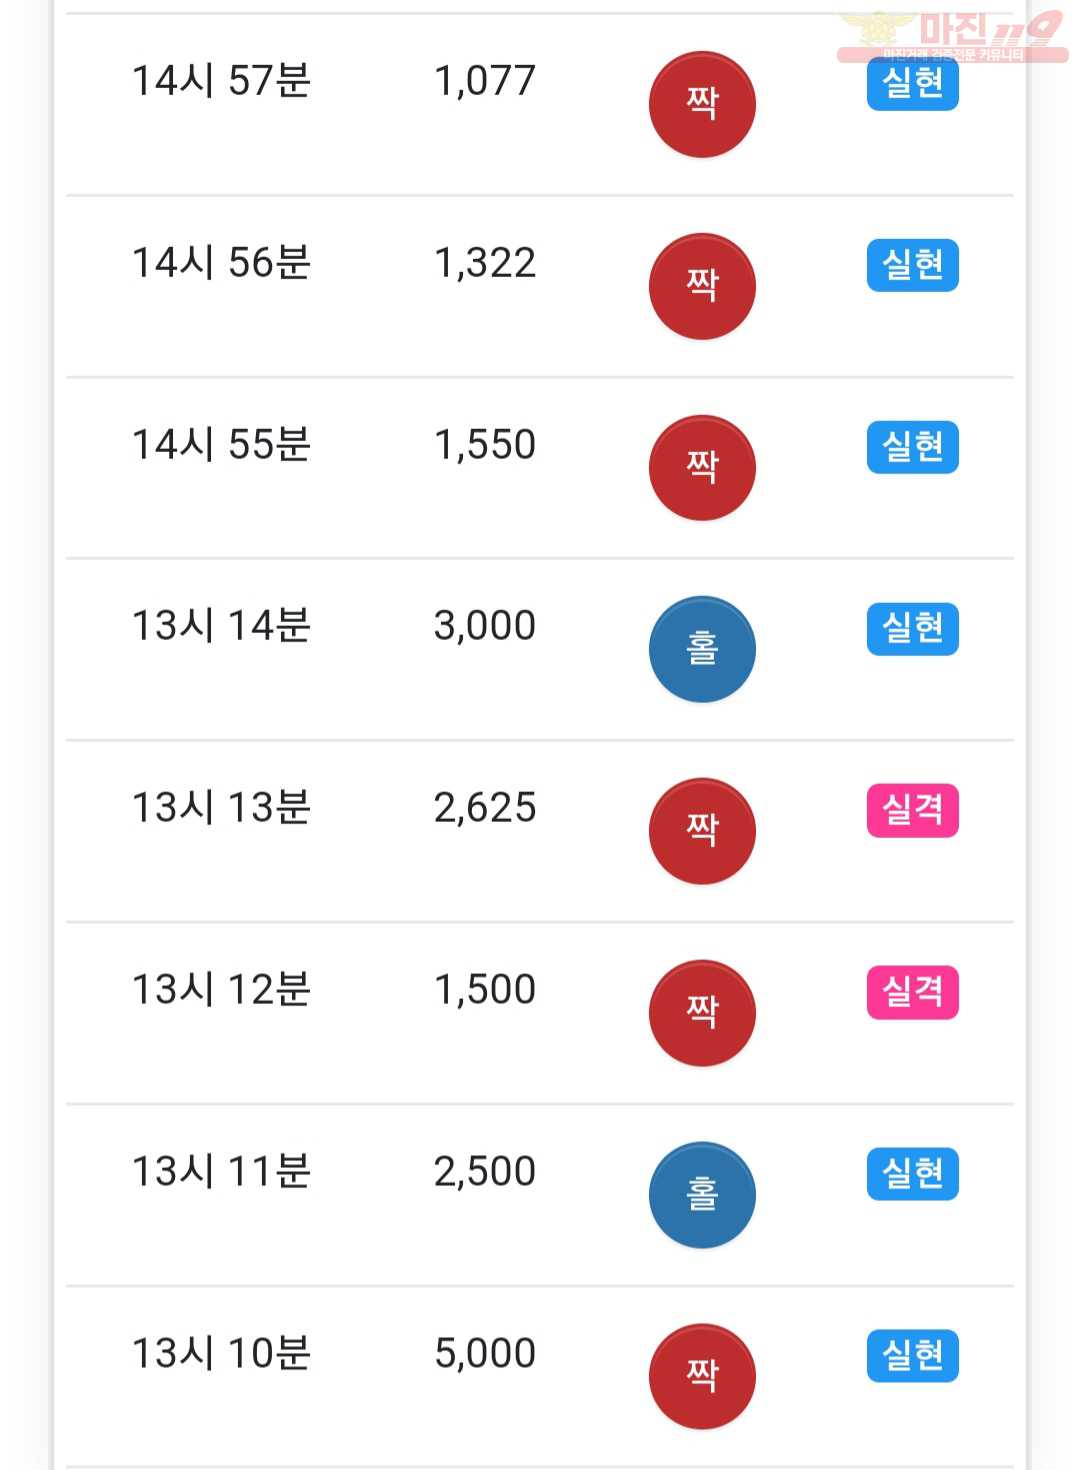Image resolution: width=1080 pixels, height=1470 pixels.
Task: Click the red 짝 circle for 13시 13분
Action: (x=702, y=832)
